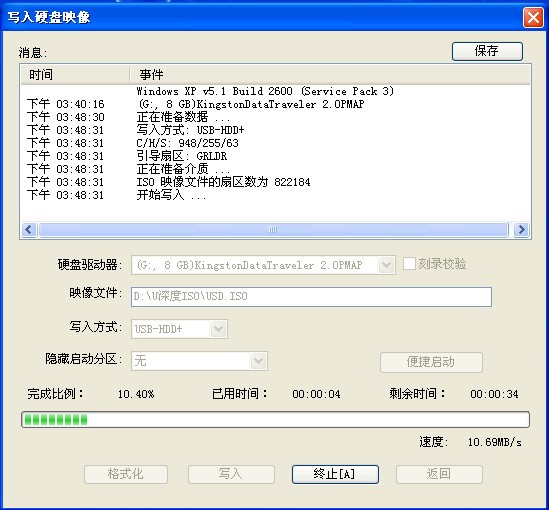
Task: Click the write progress bar
Action: point(275,419)
